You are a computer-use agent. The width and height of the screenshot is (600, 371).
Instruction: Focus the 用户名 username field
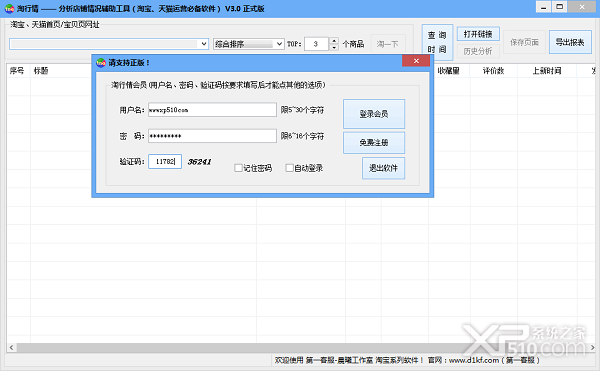tap(212, 110)
